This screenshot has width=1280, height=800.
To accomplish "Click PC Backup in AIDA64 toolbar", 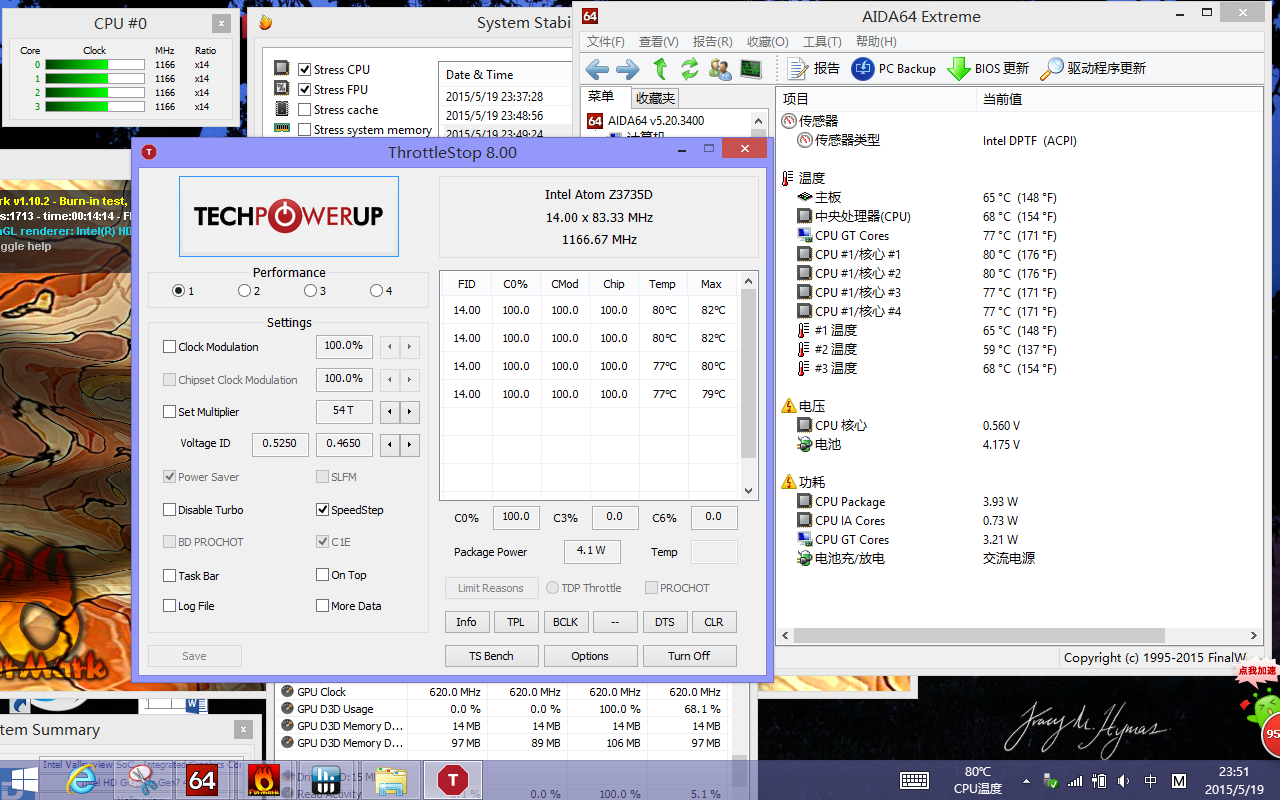I will (x=893, y=69).
